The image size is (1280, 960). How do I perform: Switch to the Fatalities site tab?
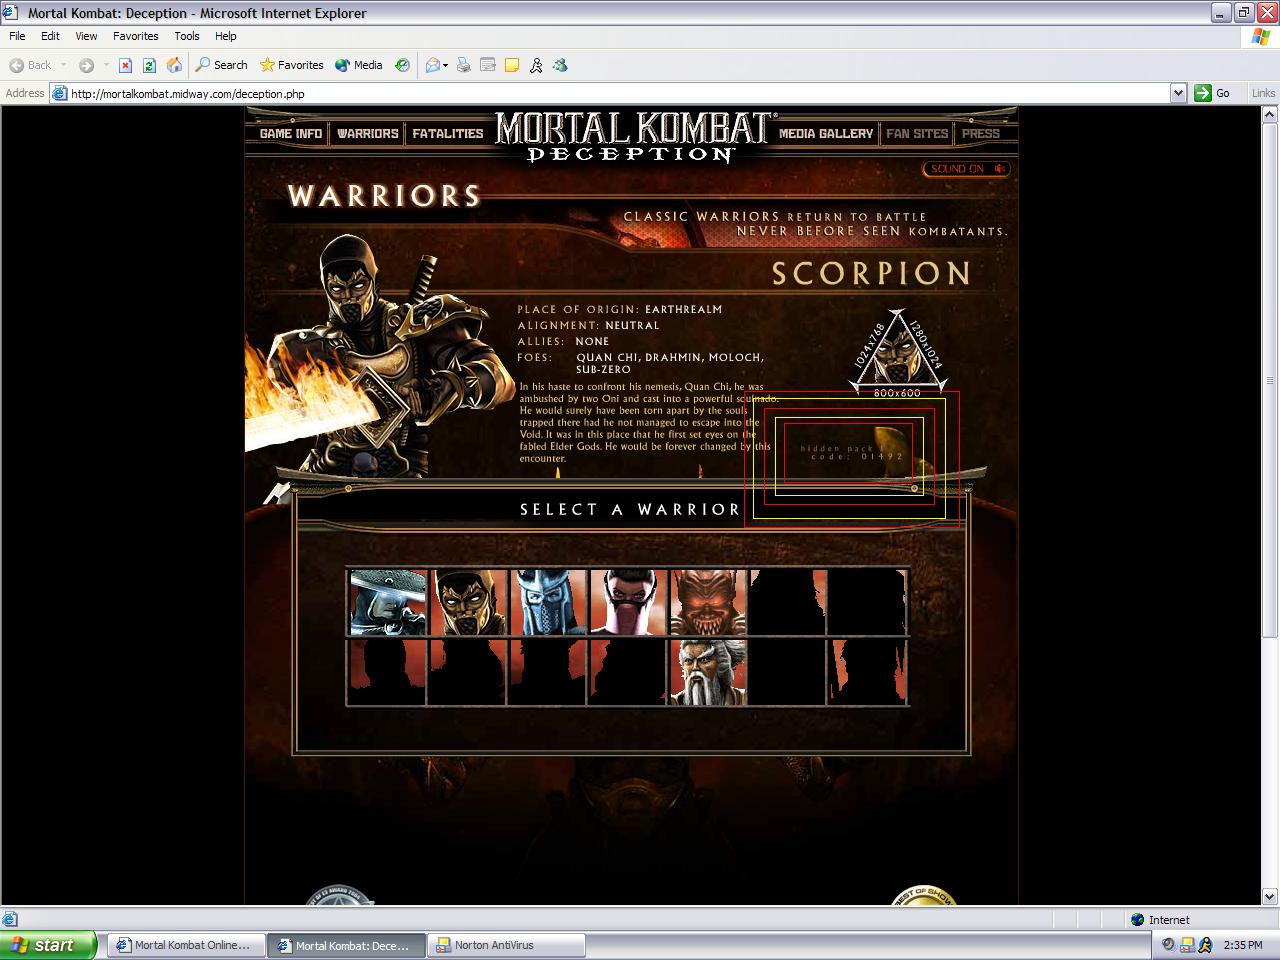[x=447, y=133]
